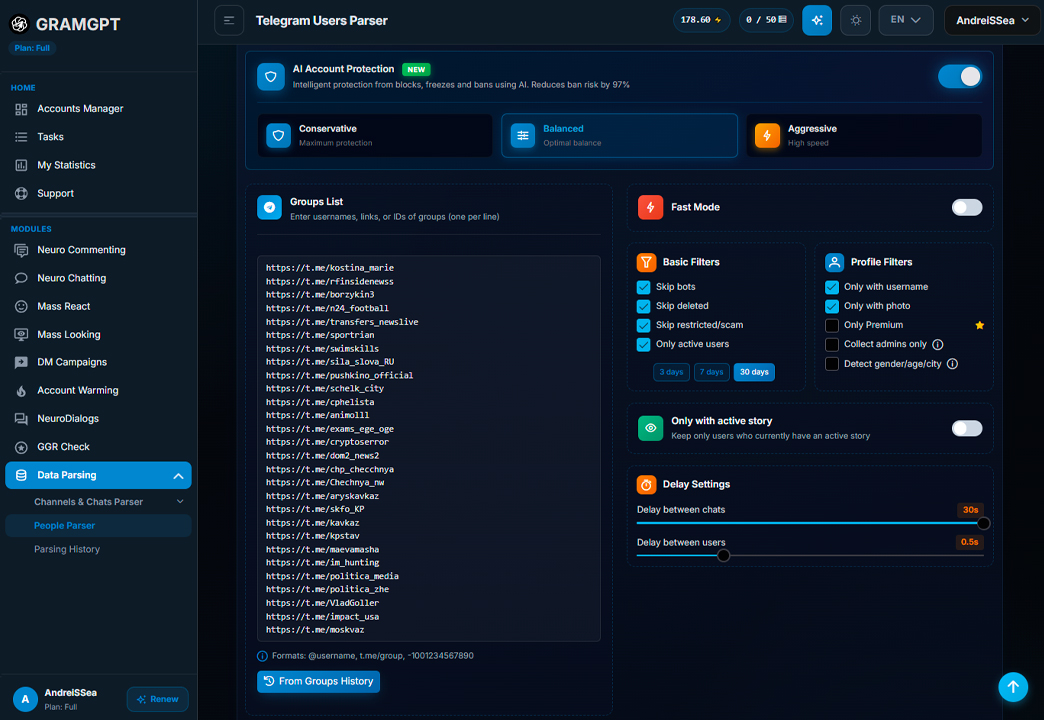Toggle the light/dark theme sun icon
Screen dimensions: 1044x720
(856, 20)
